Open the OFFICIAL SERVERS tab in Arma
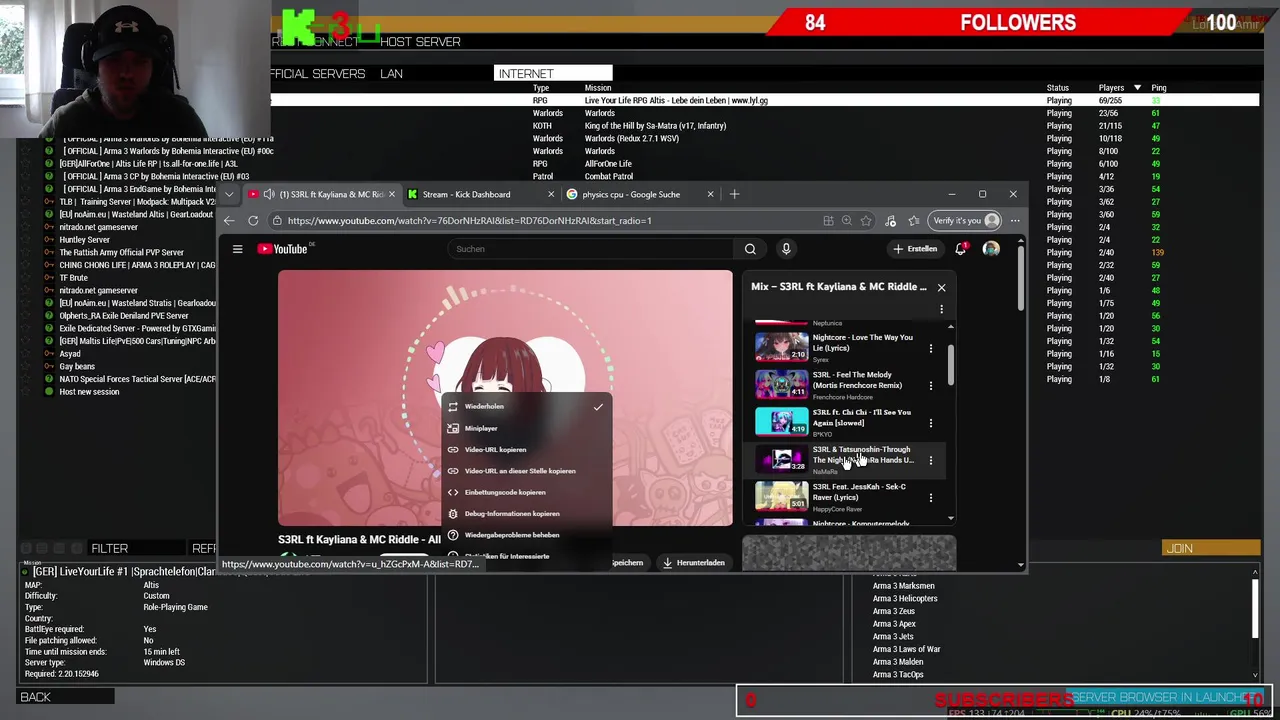 click(317, 74)
